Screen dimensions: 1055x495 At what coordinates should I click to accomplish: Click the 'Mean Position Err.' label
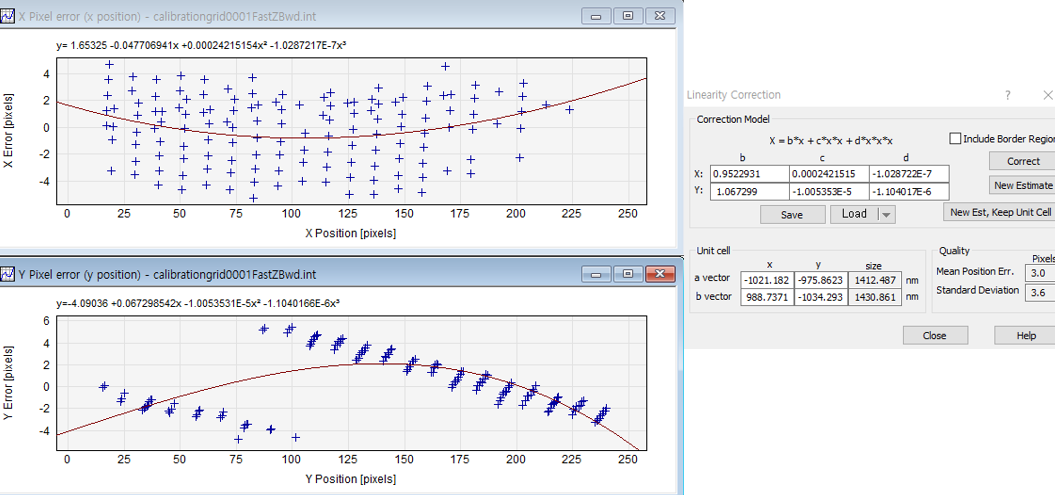pyautogui.click(x=977, y=271)
